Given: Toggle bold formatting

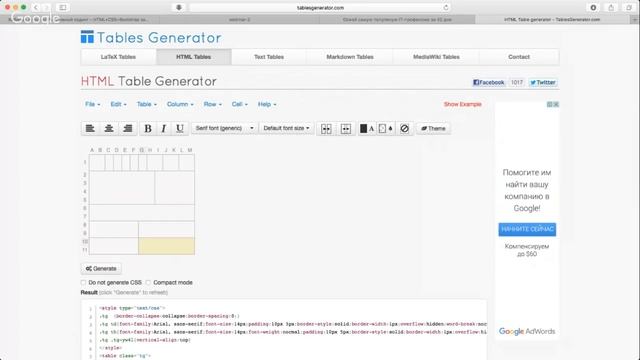Looking at the screenshot, I should pos(148,129).
